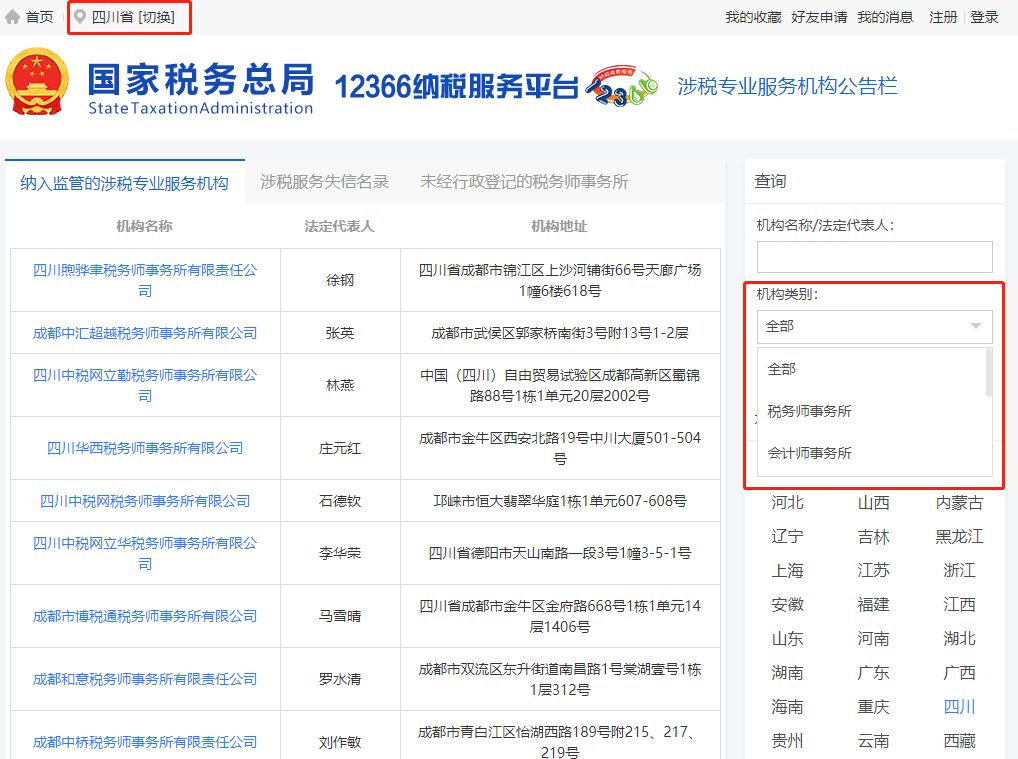Select the 纳入监管的涉税专业服务机构 tab
Viewport: 1018px width, 759px height.
tap(125, 182)
